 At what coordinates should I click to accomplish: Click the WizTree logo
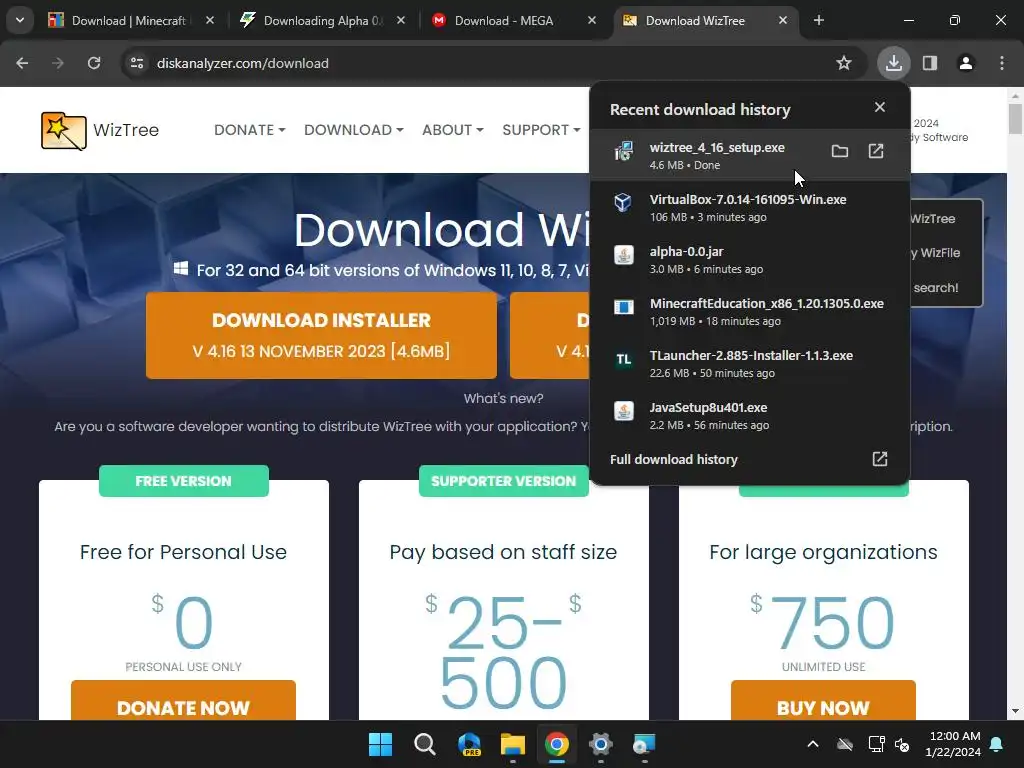[100, 131]
